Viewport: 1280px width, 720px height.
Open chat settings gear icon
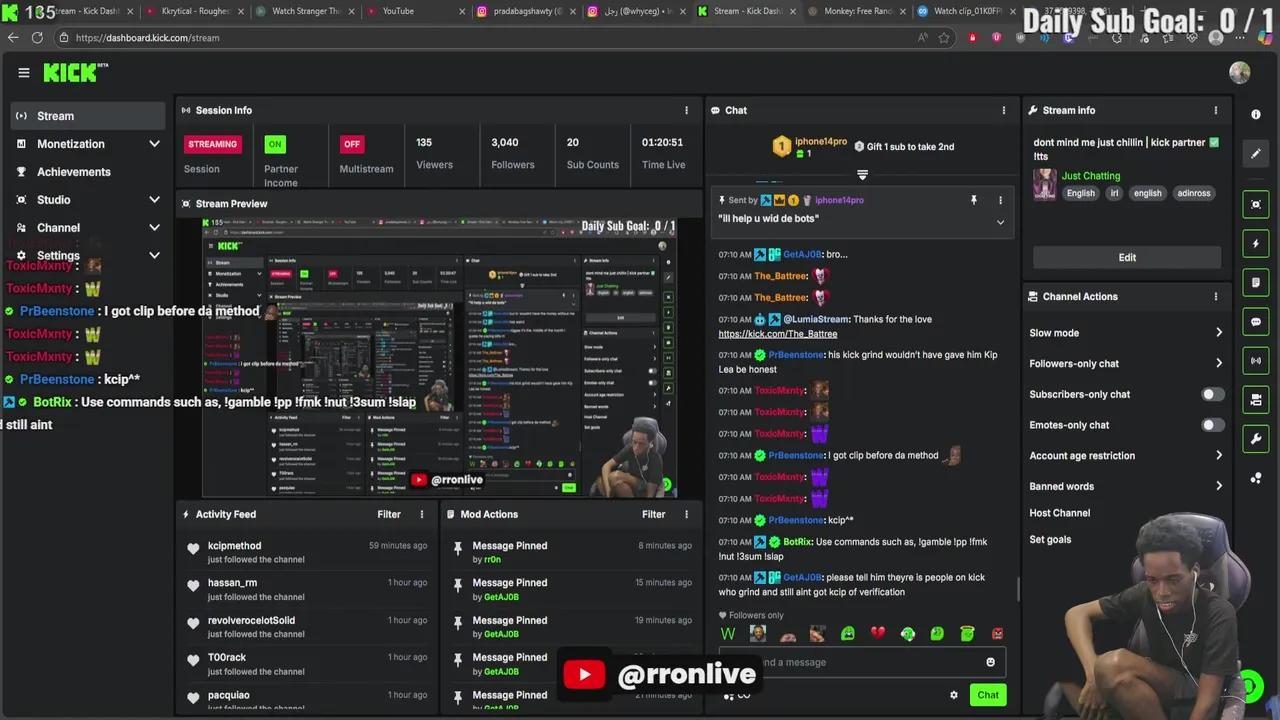[x=953, y=695]
